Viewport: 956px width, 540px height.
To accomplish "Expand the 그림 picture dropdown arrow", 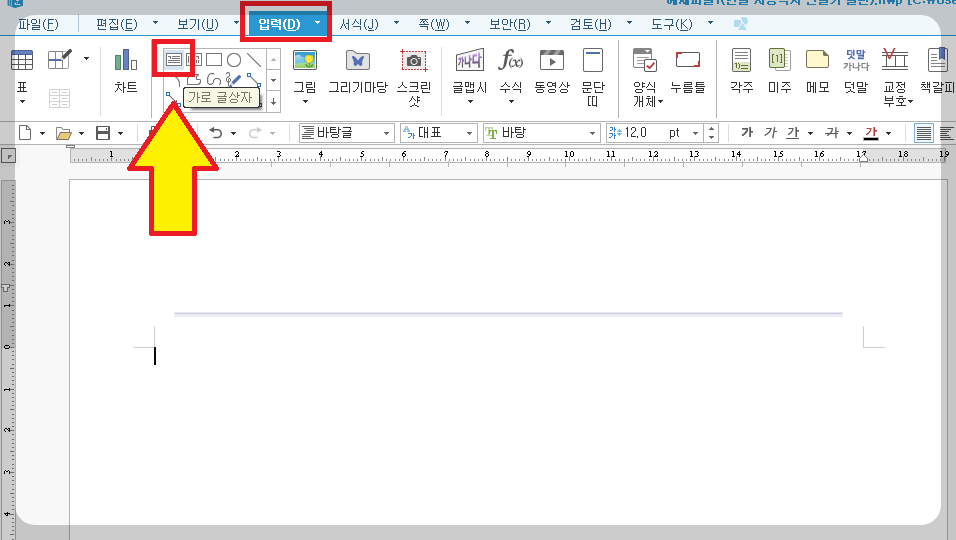I will (305, 102).
